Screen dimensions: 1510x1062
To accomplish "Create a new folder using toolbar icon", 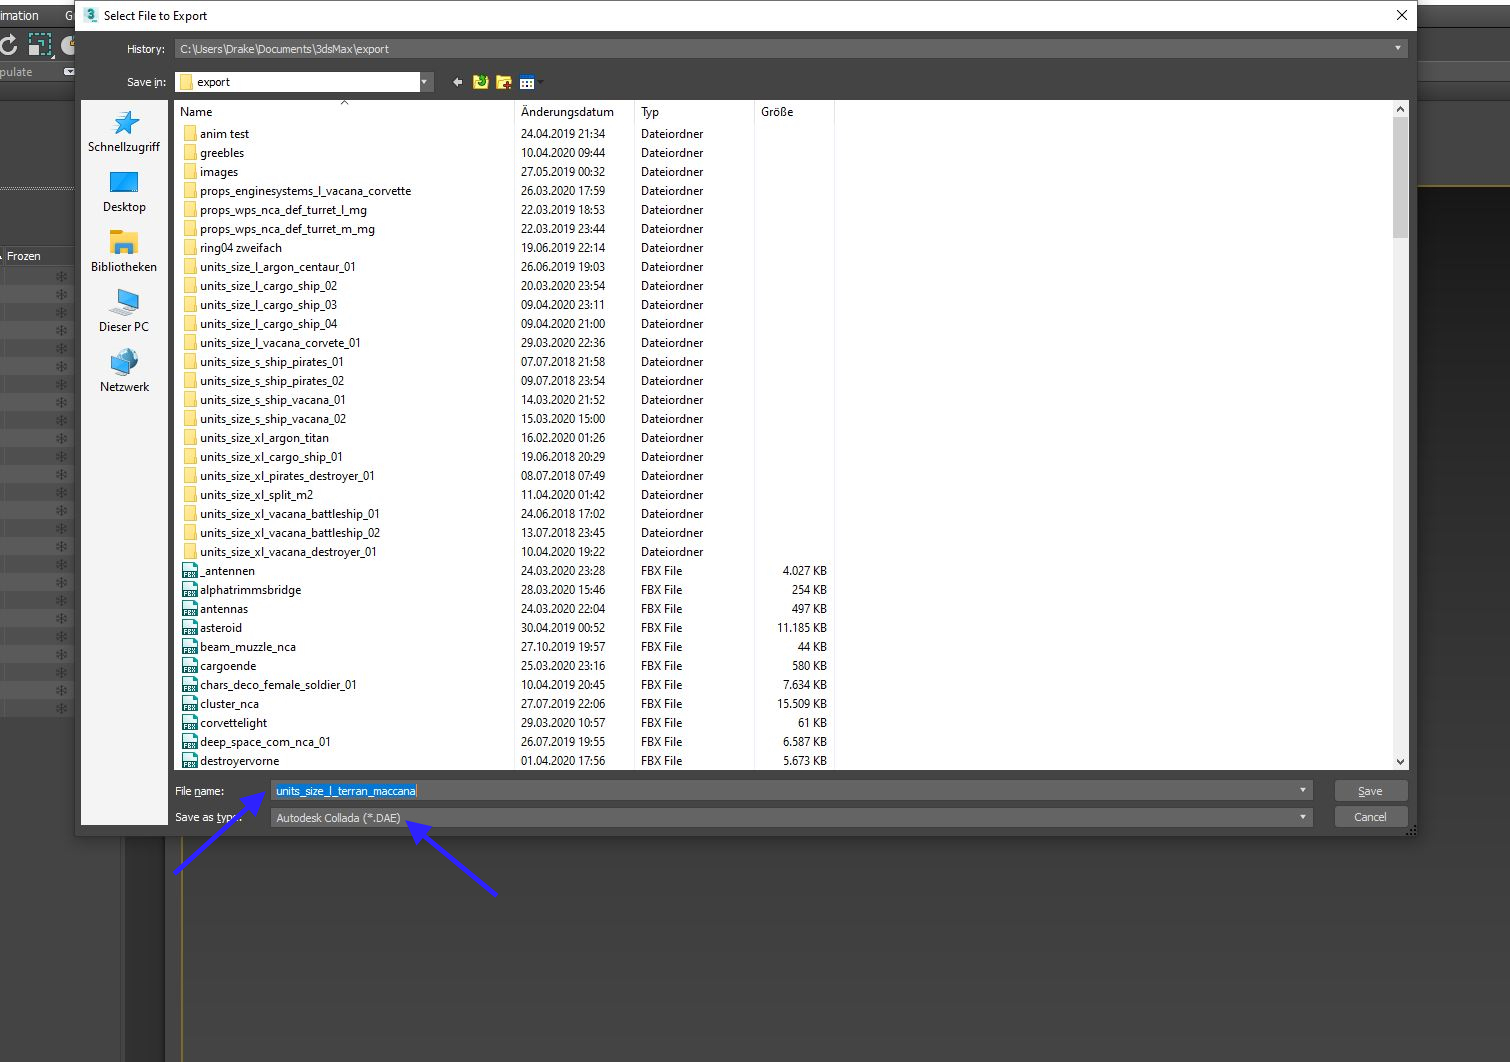I will click(504, 82).
